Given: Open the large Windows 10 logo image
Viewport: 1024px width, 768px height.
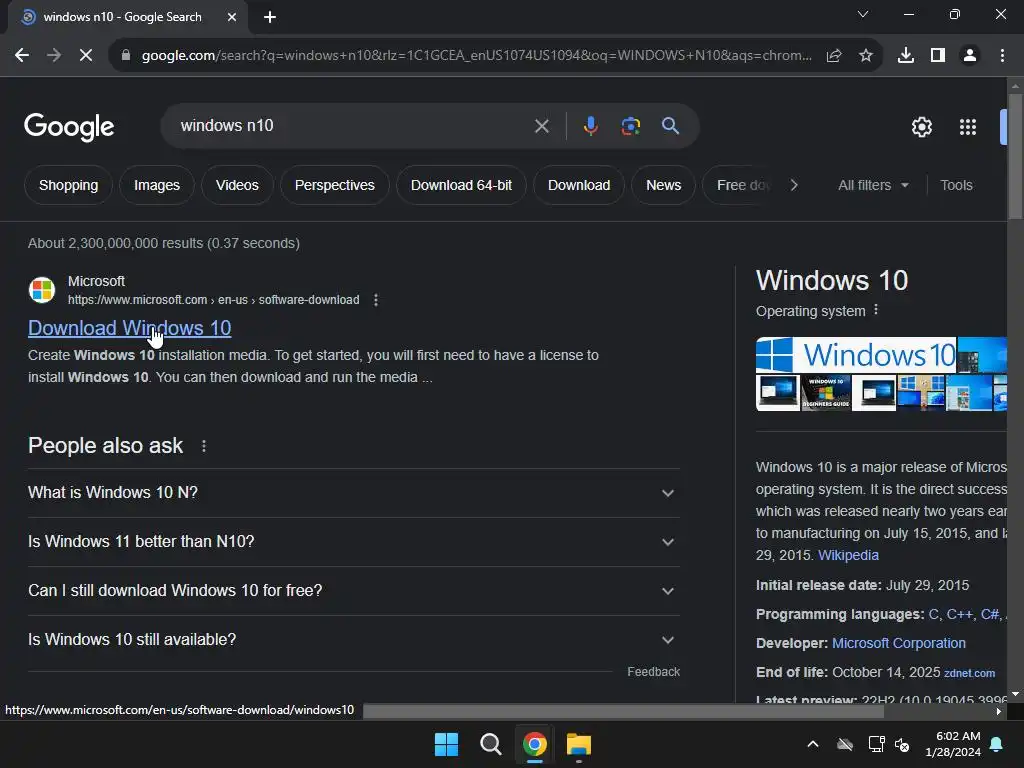Looking at the screenshot, I should click(856, 355).
